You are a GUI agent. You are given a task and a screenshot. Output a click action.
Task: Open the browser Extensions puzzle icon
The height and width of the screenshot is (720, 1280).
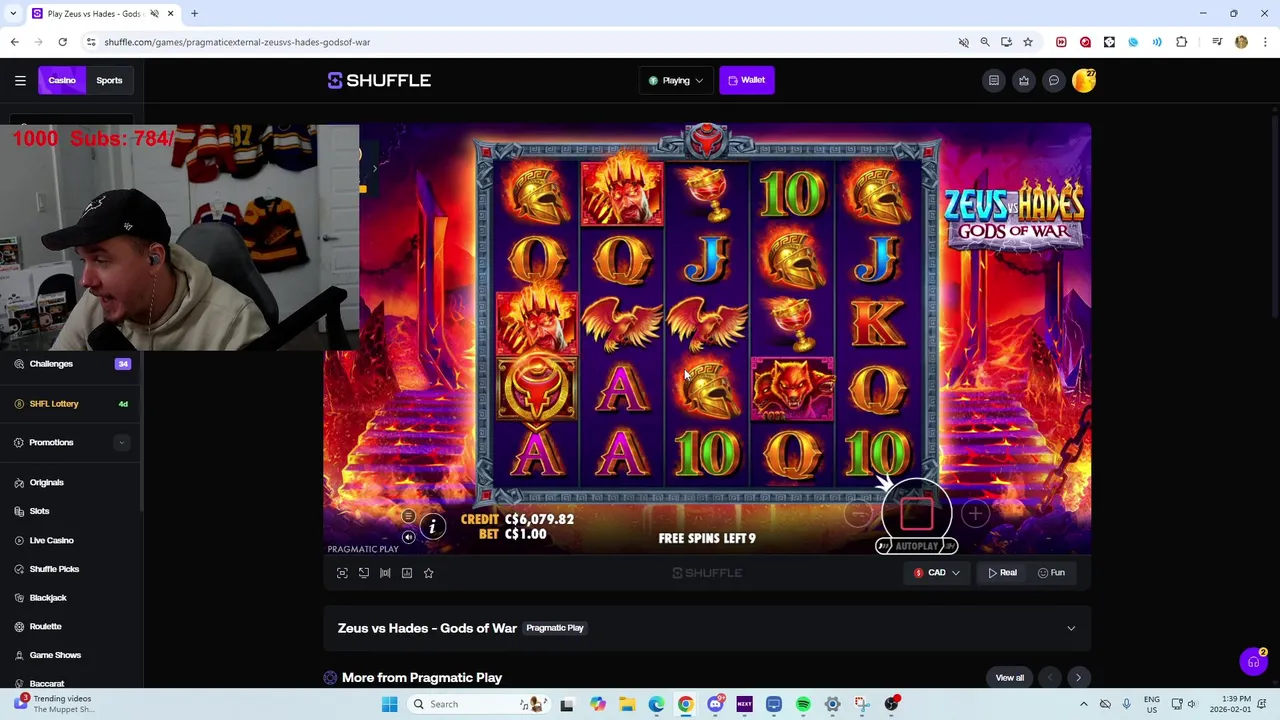1182,42
